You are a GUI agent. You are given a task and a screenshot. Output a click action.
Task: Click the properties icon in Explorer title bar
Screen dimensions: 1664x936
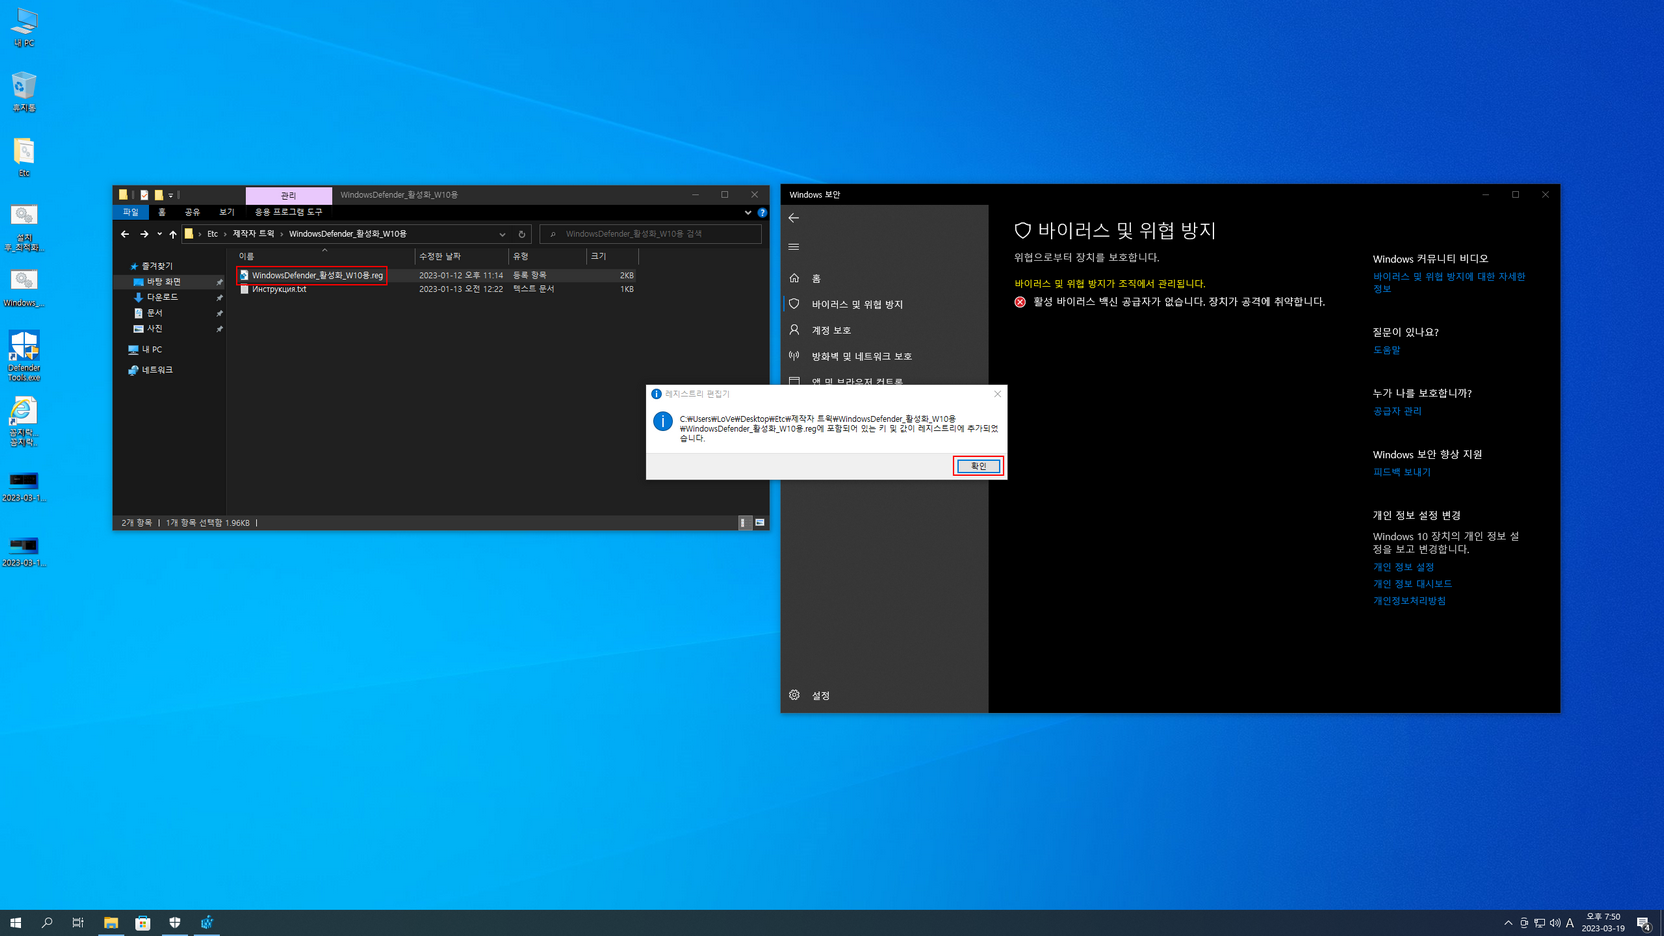[144, 195]
